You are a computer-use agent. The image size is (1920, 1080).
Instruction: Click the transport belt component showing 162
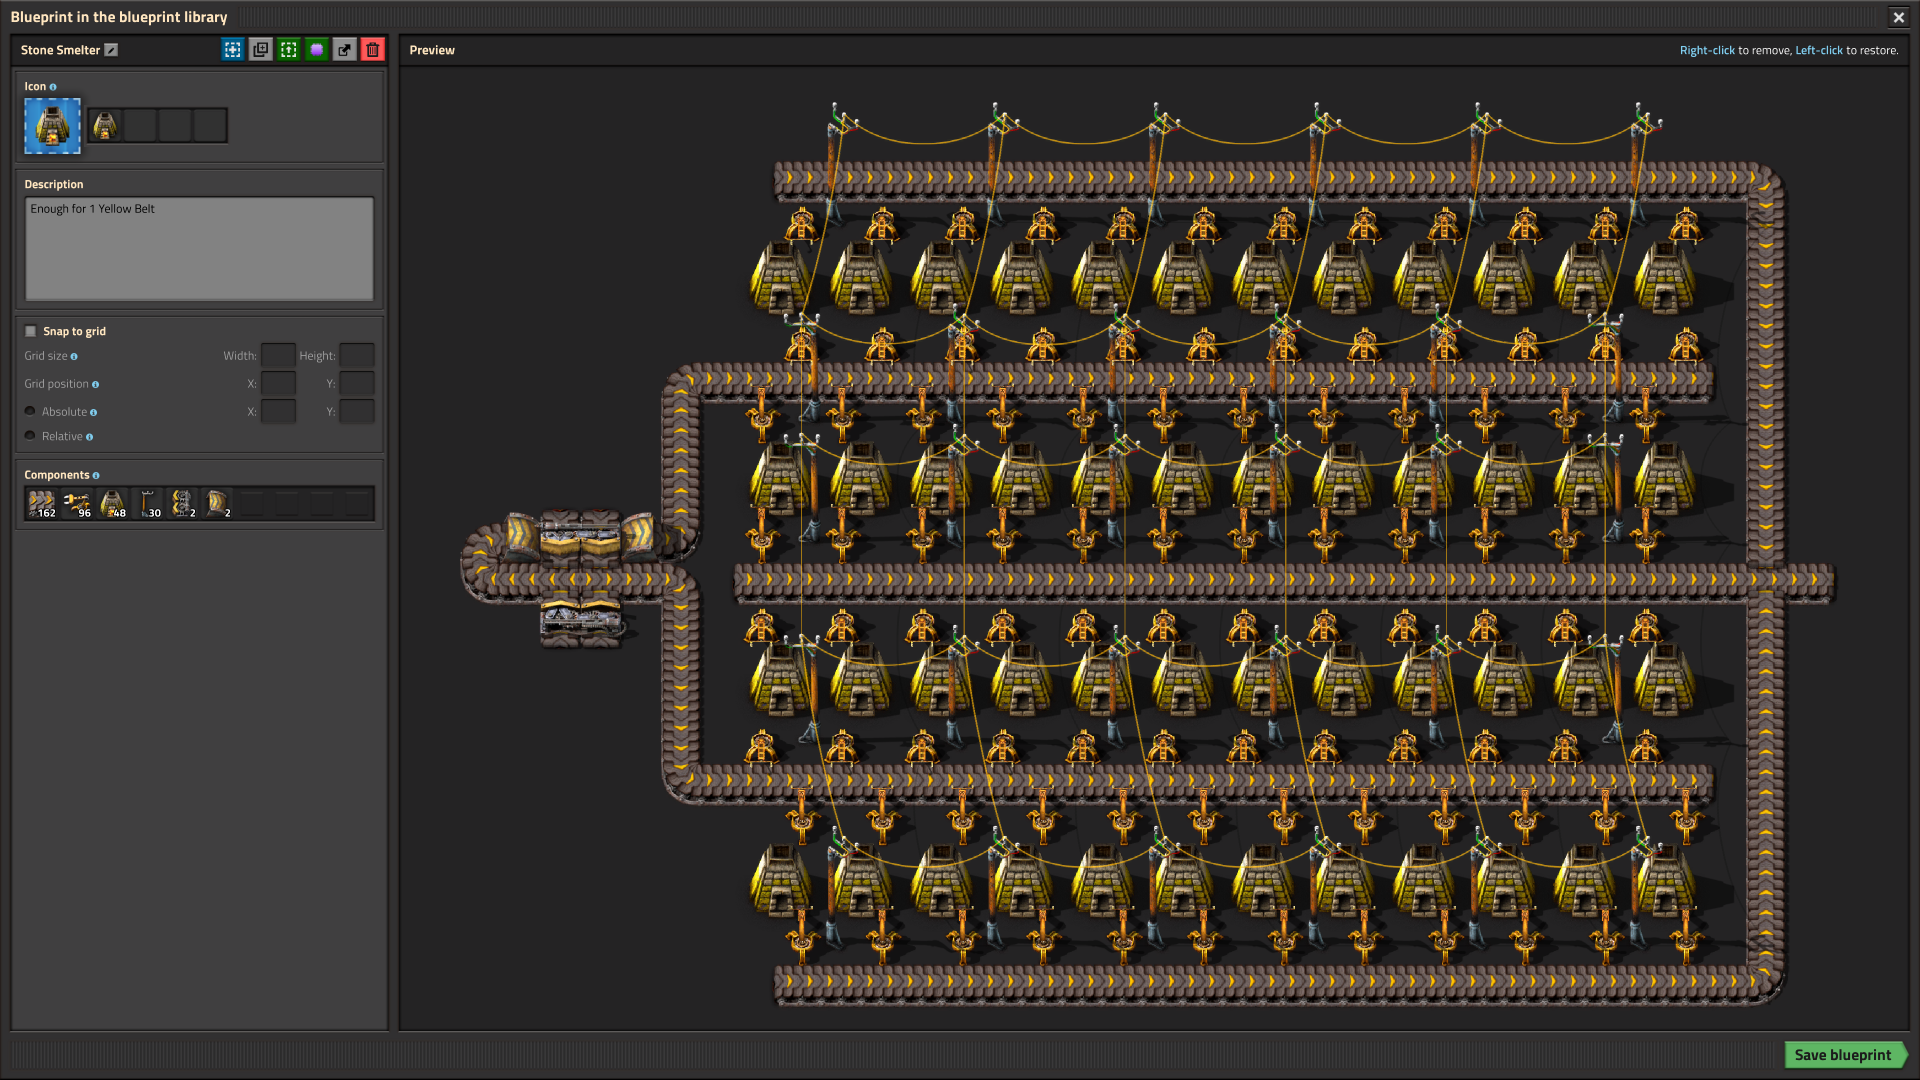click(42, 504)
